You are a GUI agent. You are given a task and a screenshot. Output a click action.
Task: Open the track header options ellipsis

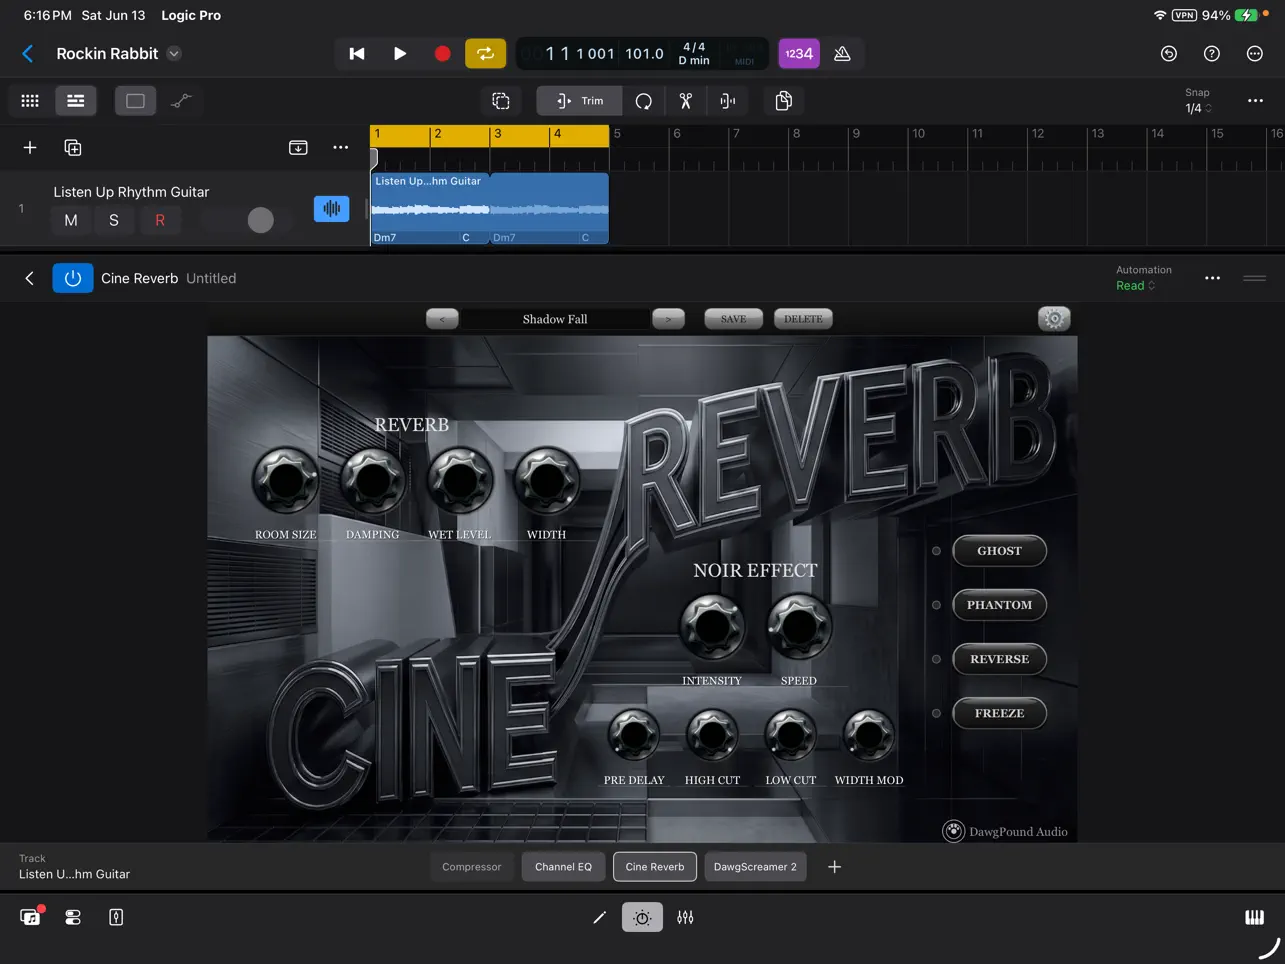click(341, 148)
